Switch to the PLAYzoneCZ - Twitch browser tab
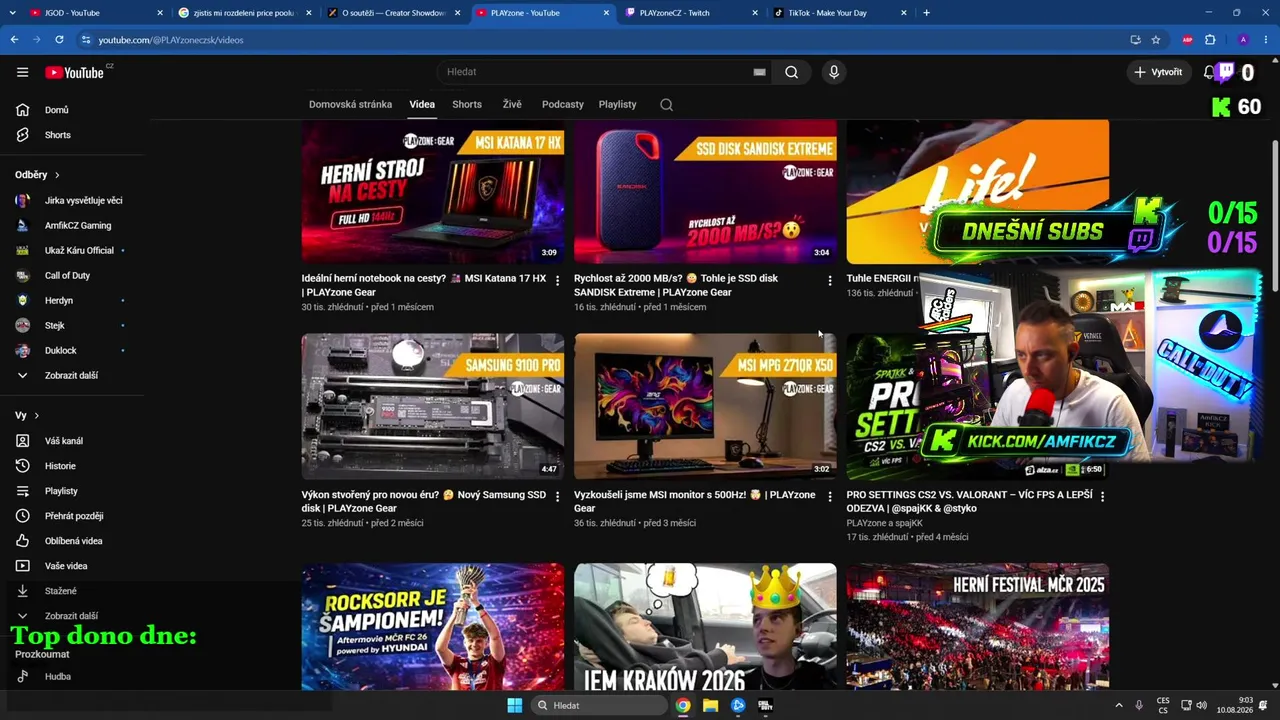The height and width of the screenshot is (720, 1280). (692, 13)
